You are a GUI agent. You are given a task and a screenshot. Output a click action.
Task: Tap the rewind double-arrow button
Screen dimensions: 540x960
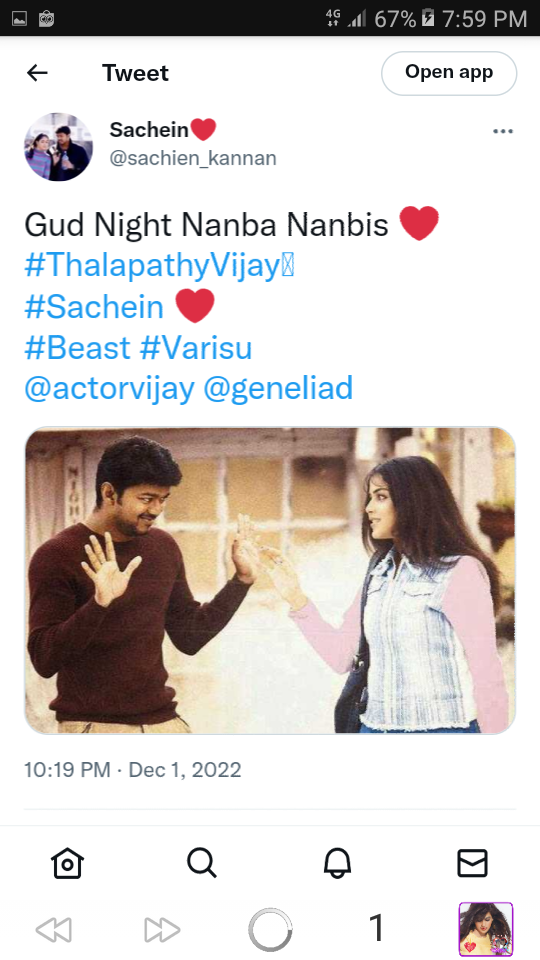coord(54,930)
